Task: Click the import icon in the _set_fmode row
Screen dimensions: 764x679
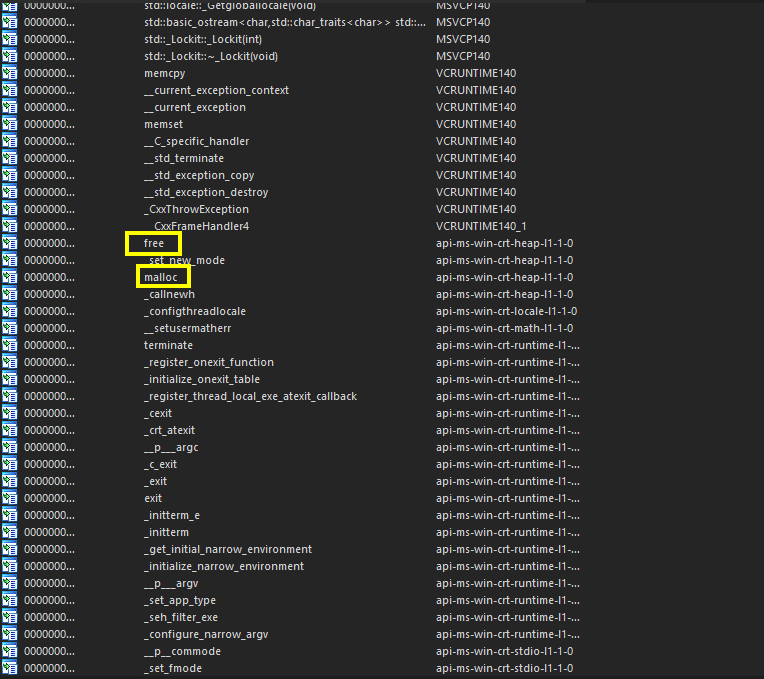Action: [x=10, y=668]
